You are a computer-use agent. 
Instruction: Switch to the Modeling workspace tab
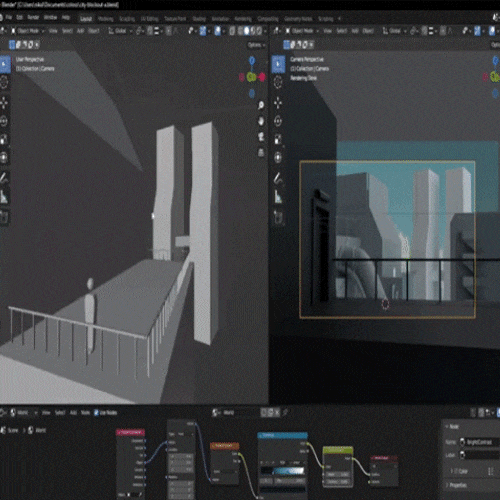click(105, 19)
